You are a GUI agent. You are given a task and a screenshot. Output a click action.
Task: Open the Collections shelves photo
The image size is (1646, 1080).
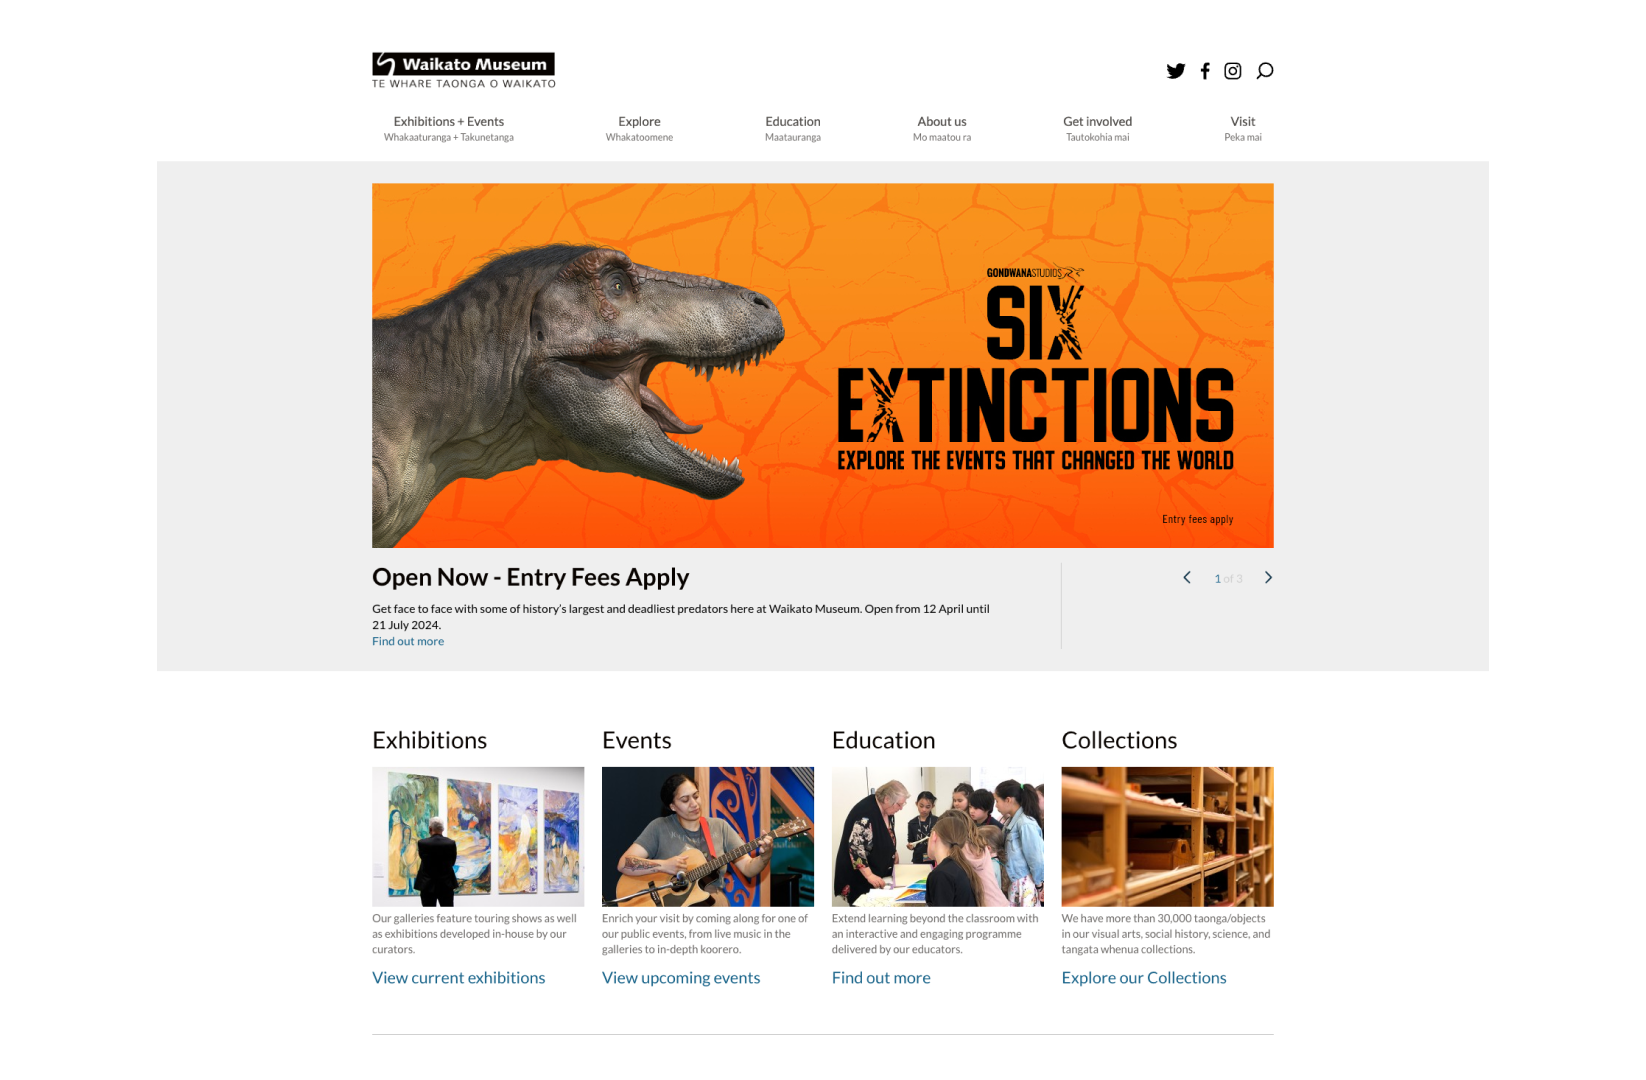(x=1168, y=837)
